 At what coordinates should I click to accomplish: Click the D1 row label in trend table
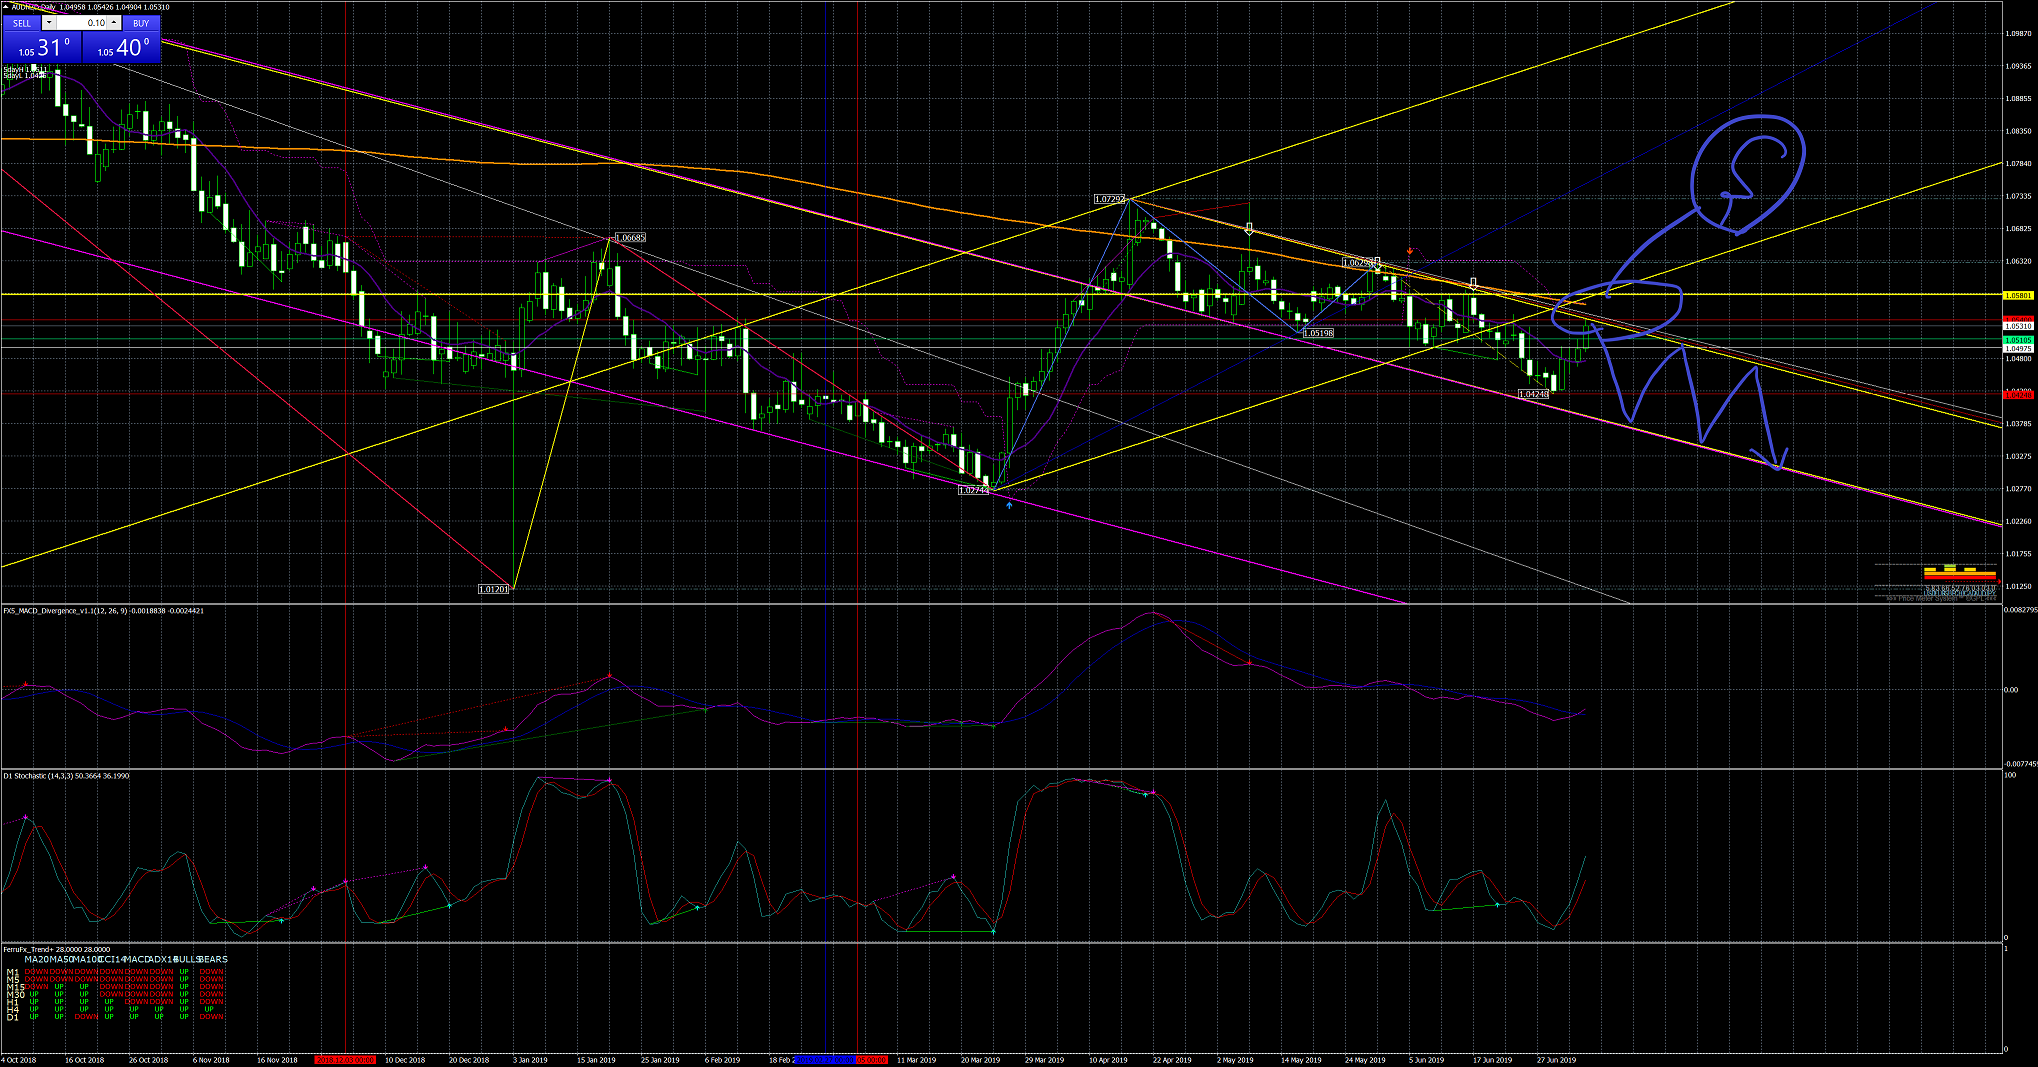pos(12,1017)
